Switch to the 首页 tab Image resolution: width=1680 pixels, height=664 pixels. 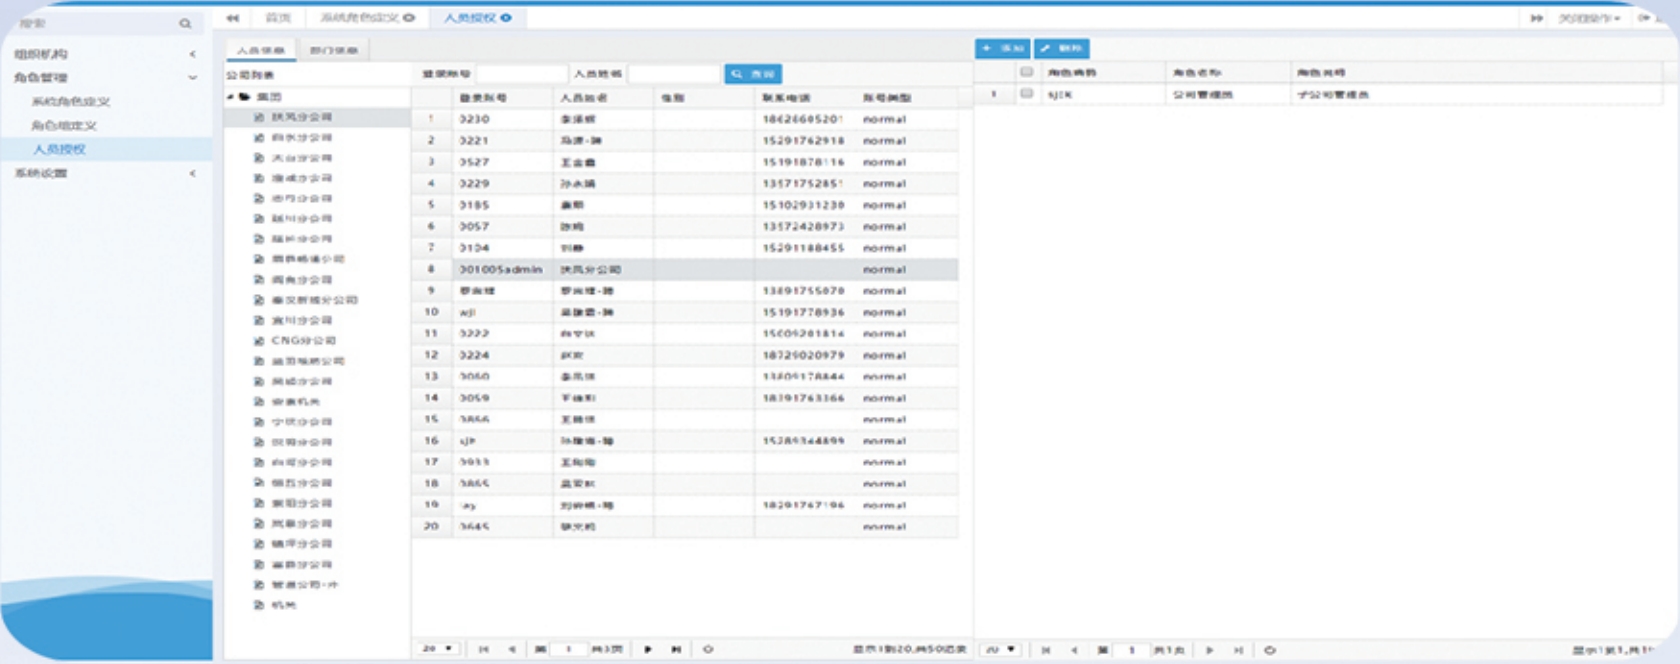pos(278,18)
